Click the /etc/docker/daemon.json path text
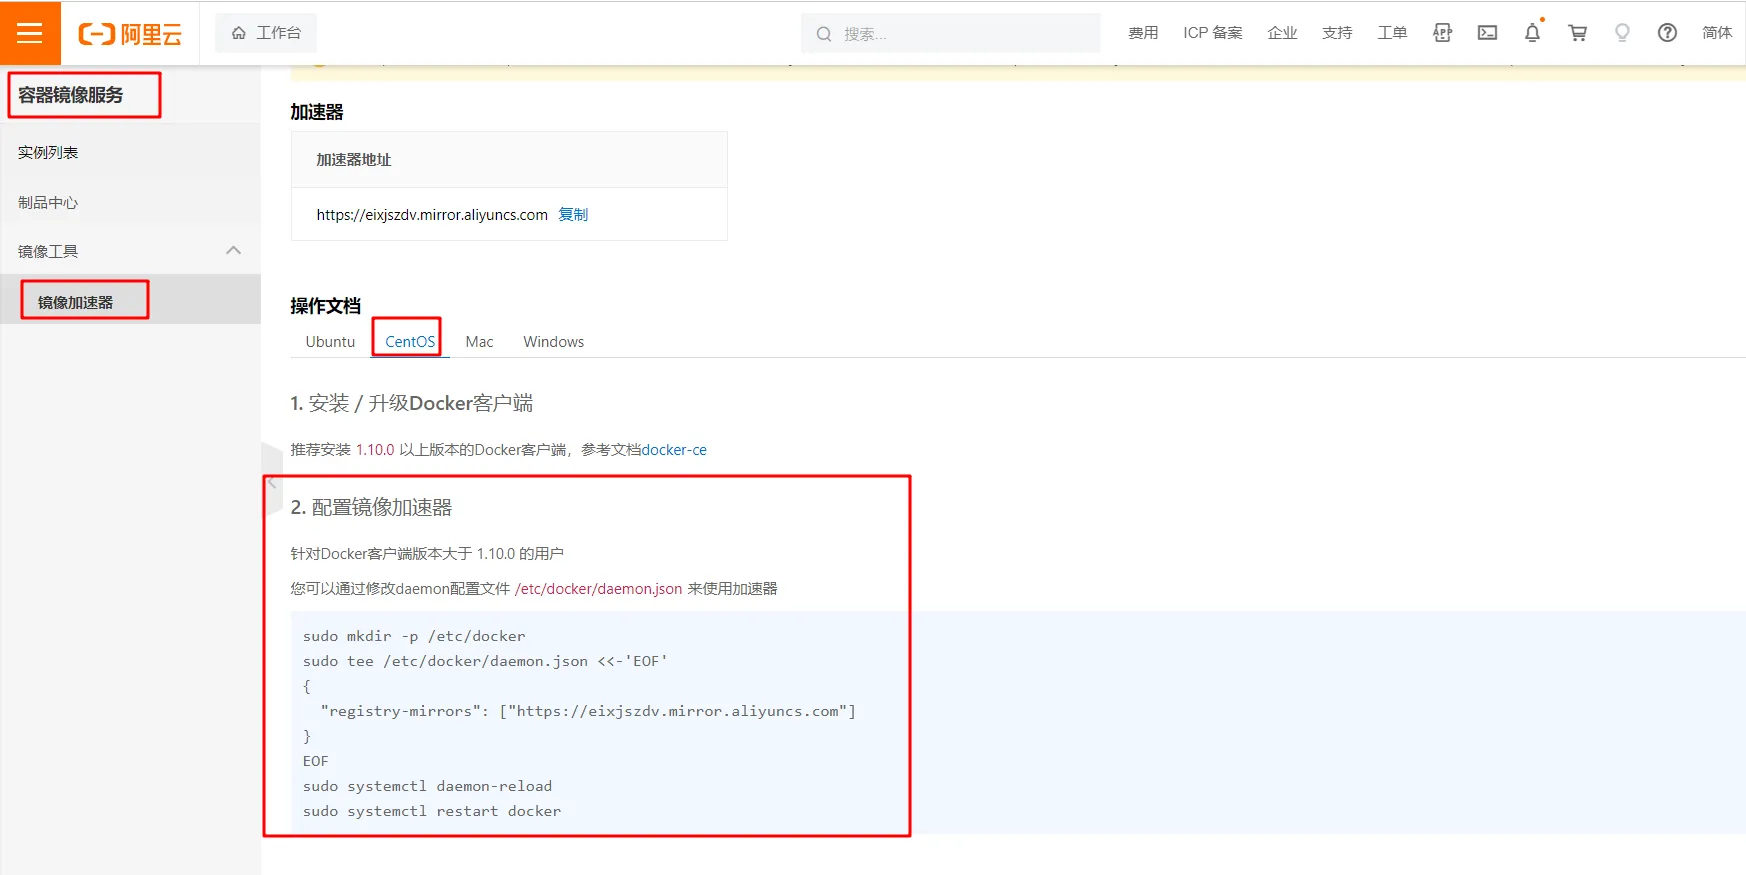 598,589
